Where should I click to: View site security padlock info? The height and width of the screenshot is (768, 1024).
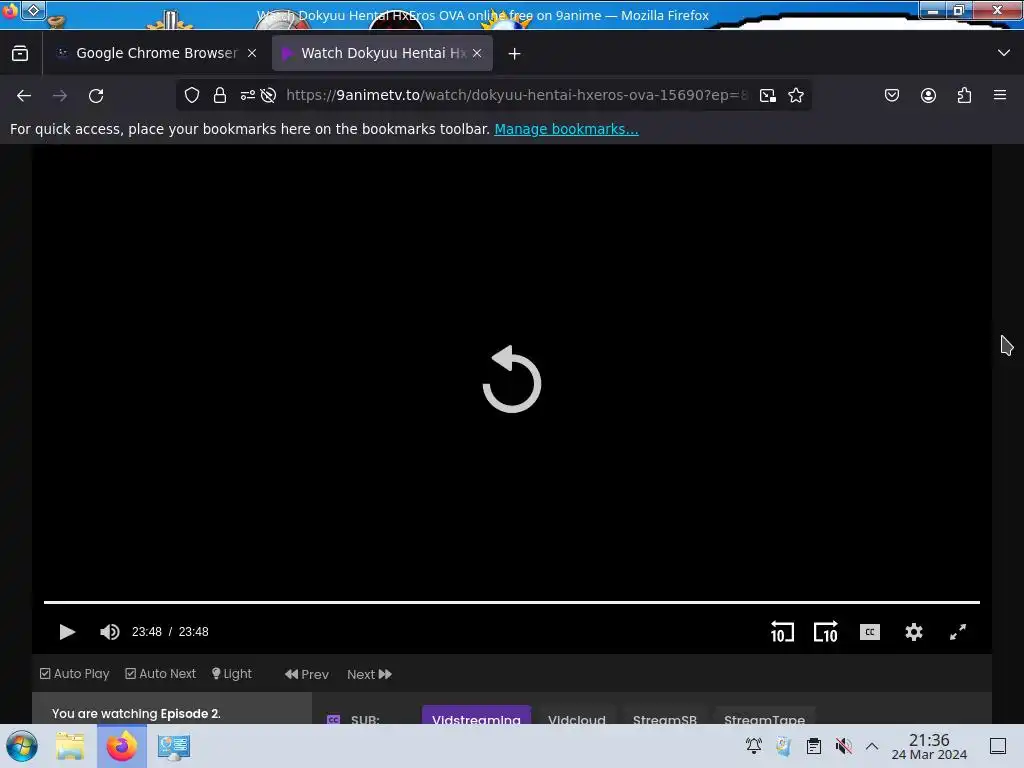pyautogui.click(x=220, y=95)
